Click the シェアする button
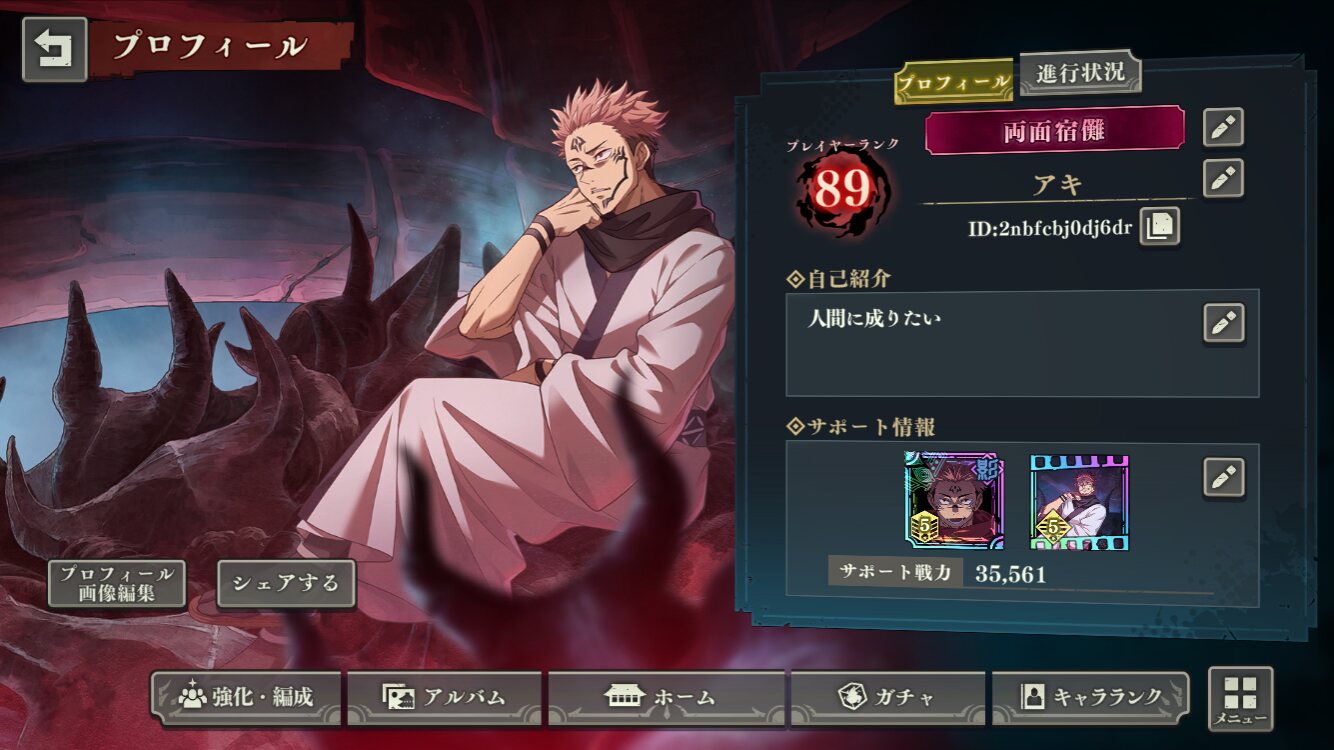The image size is (1334, 750). tap(286, 583)
